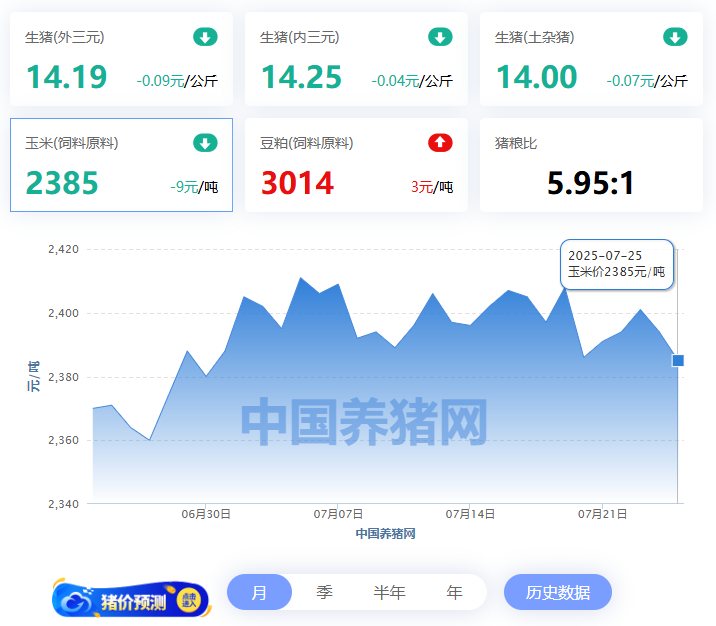Select the 玉米(饲料原料) title
Viewport: 716px width, 626px height.
tap(72, 143)
